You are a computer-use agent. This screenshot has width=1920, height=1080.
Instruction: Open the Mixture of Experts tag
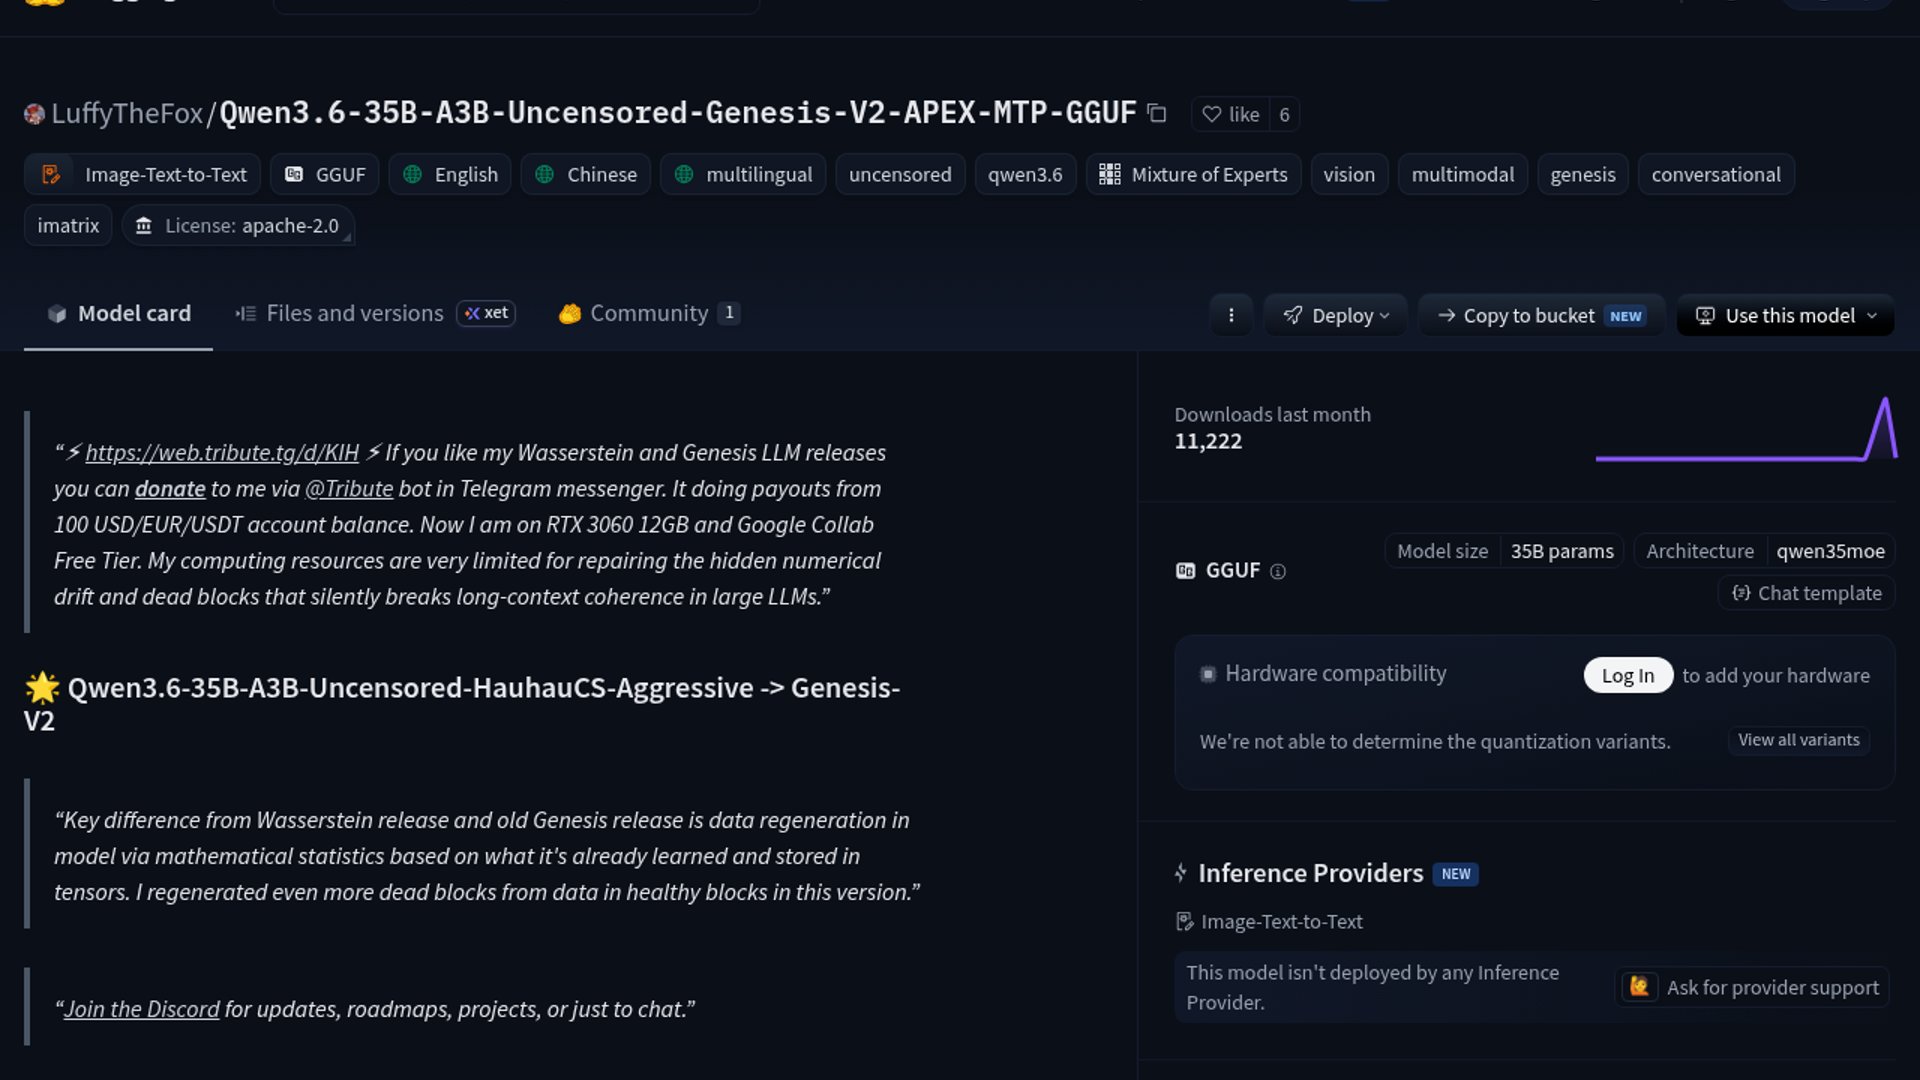pyautogui.click(x=1193, y=174)
